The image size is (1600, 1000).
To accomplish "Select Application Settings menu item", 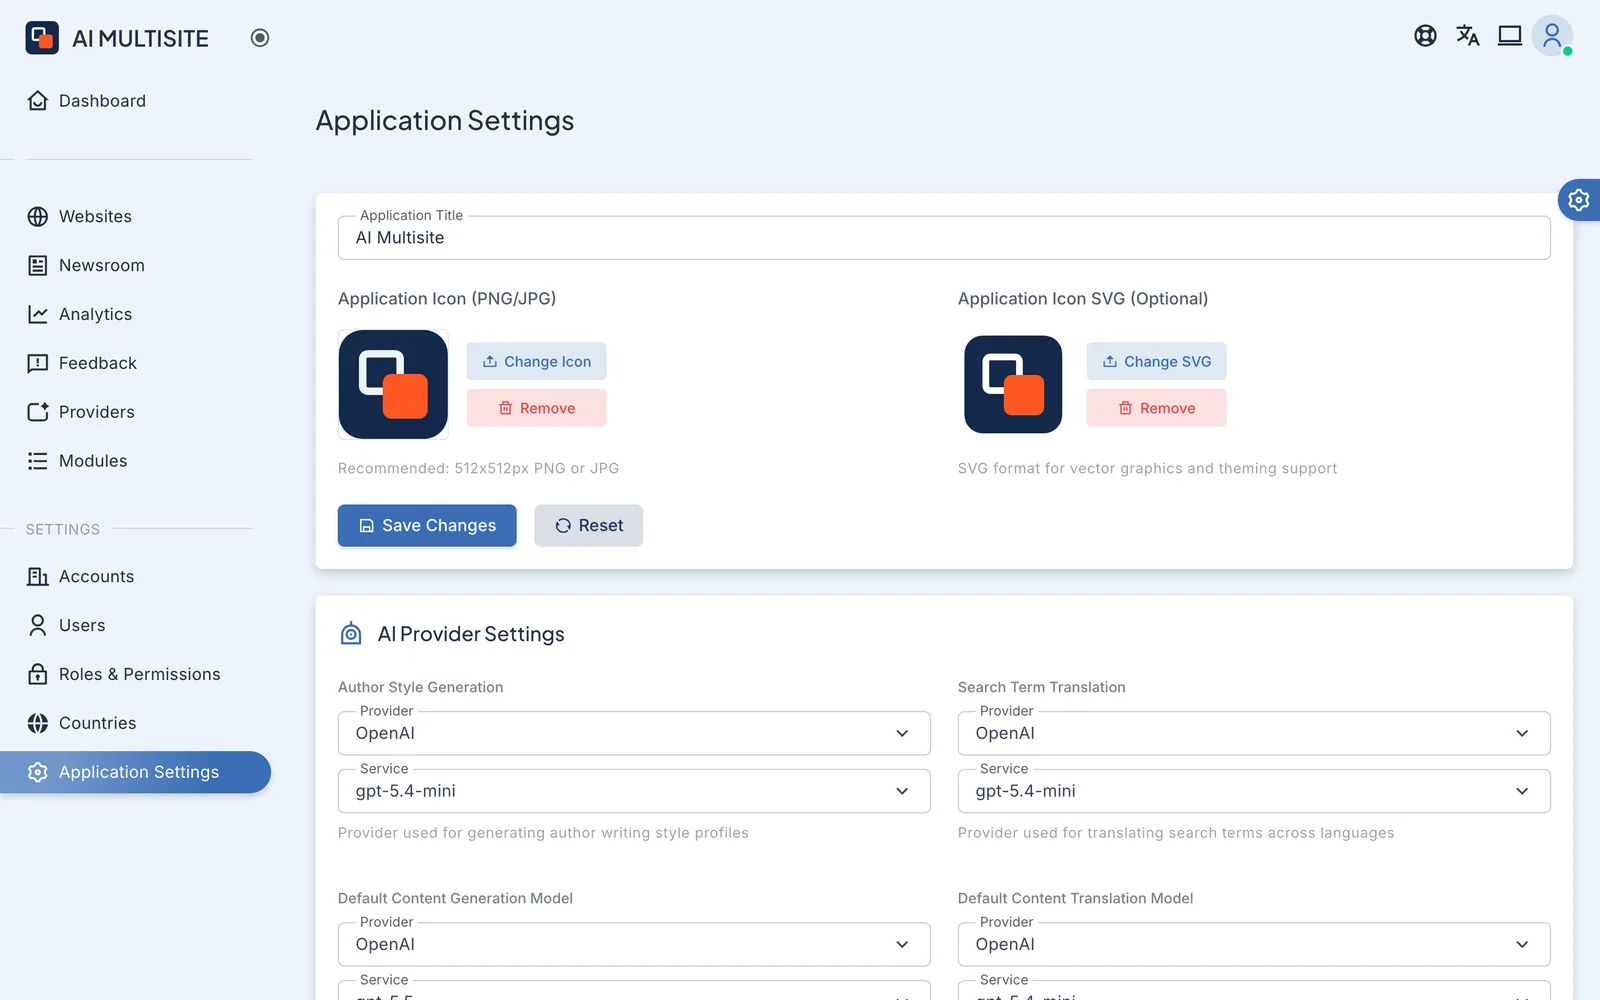I will click(135, 772).
